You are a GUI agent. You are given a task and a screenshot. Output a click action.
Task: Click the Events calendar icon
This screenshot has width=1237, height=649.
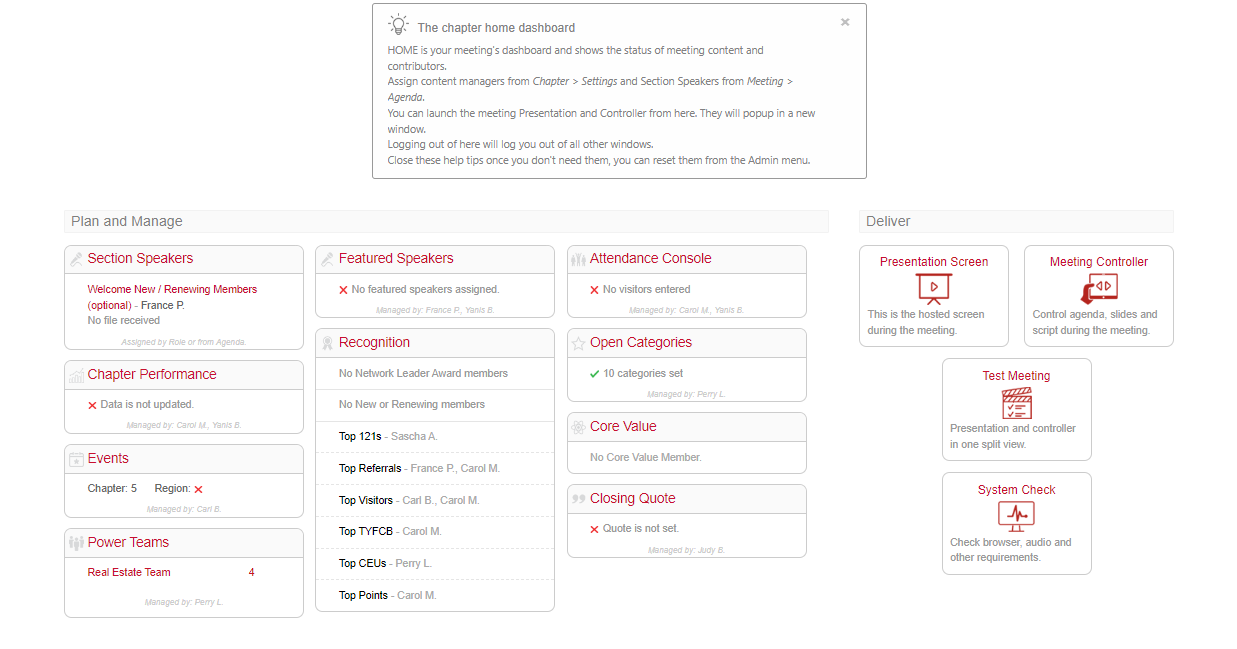pyautogui.click(x=76, y=459)
